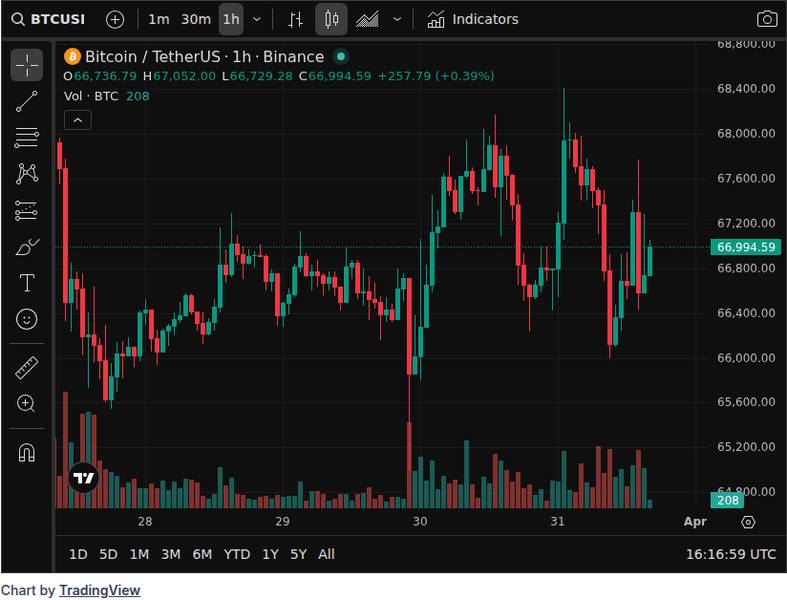The image size is (787, 600).
Task: Click the 66,000.00 price axis label
Action: [x=746, y=358]
